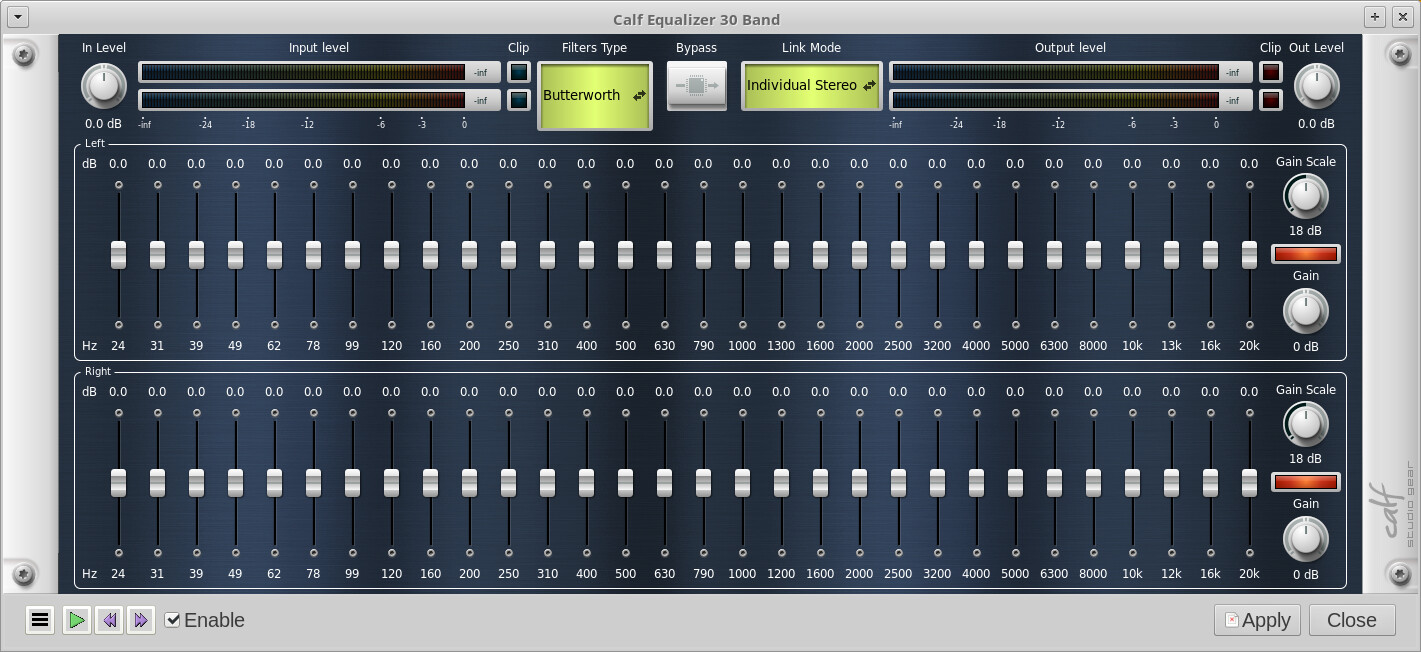
Task: Click the upper output Clip indicator
Action: [1270, 72]
